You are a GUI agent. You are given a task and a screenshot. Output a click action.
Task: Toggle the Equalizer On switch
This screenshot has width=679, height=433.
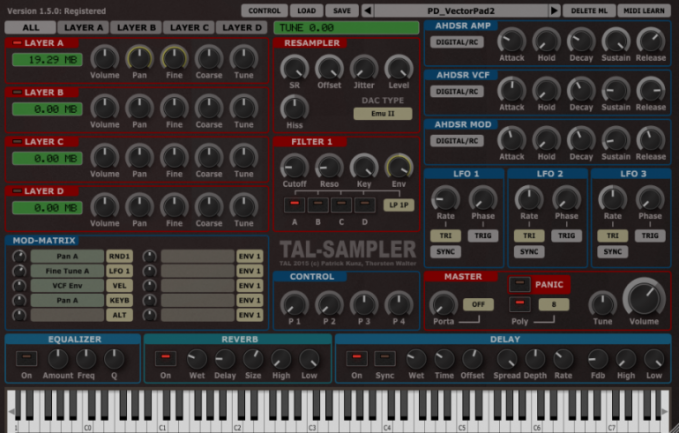coord(26,358)
